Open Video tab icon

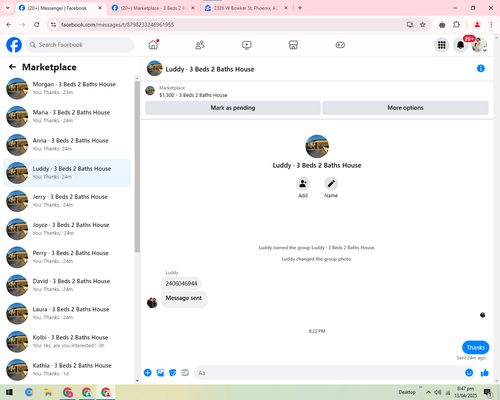click(x=247, y=45)
